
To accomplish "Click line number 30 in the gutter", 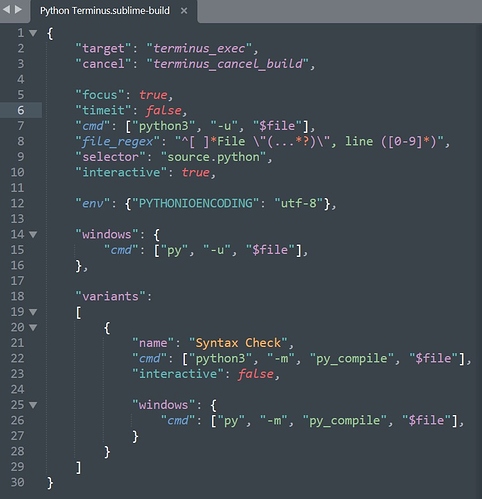I will tap(17, 482).
